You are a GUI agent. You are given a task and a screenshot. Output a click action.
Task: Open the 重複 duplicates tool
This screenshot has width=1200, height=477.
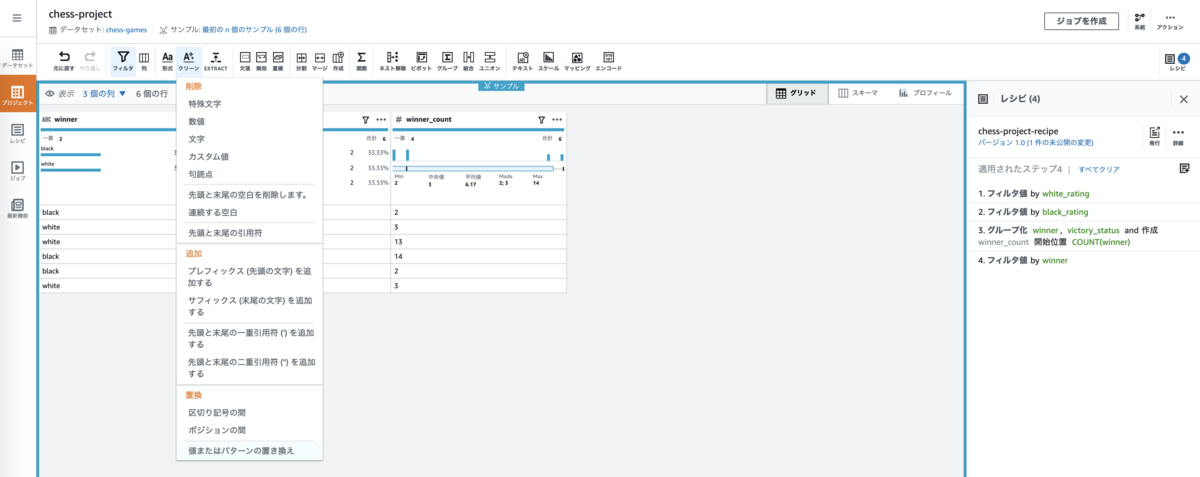[x=277, y=61]
